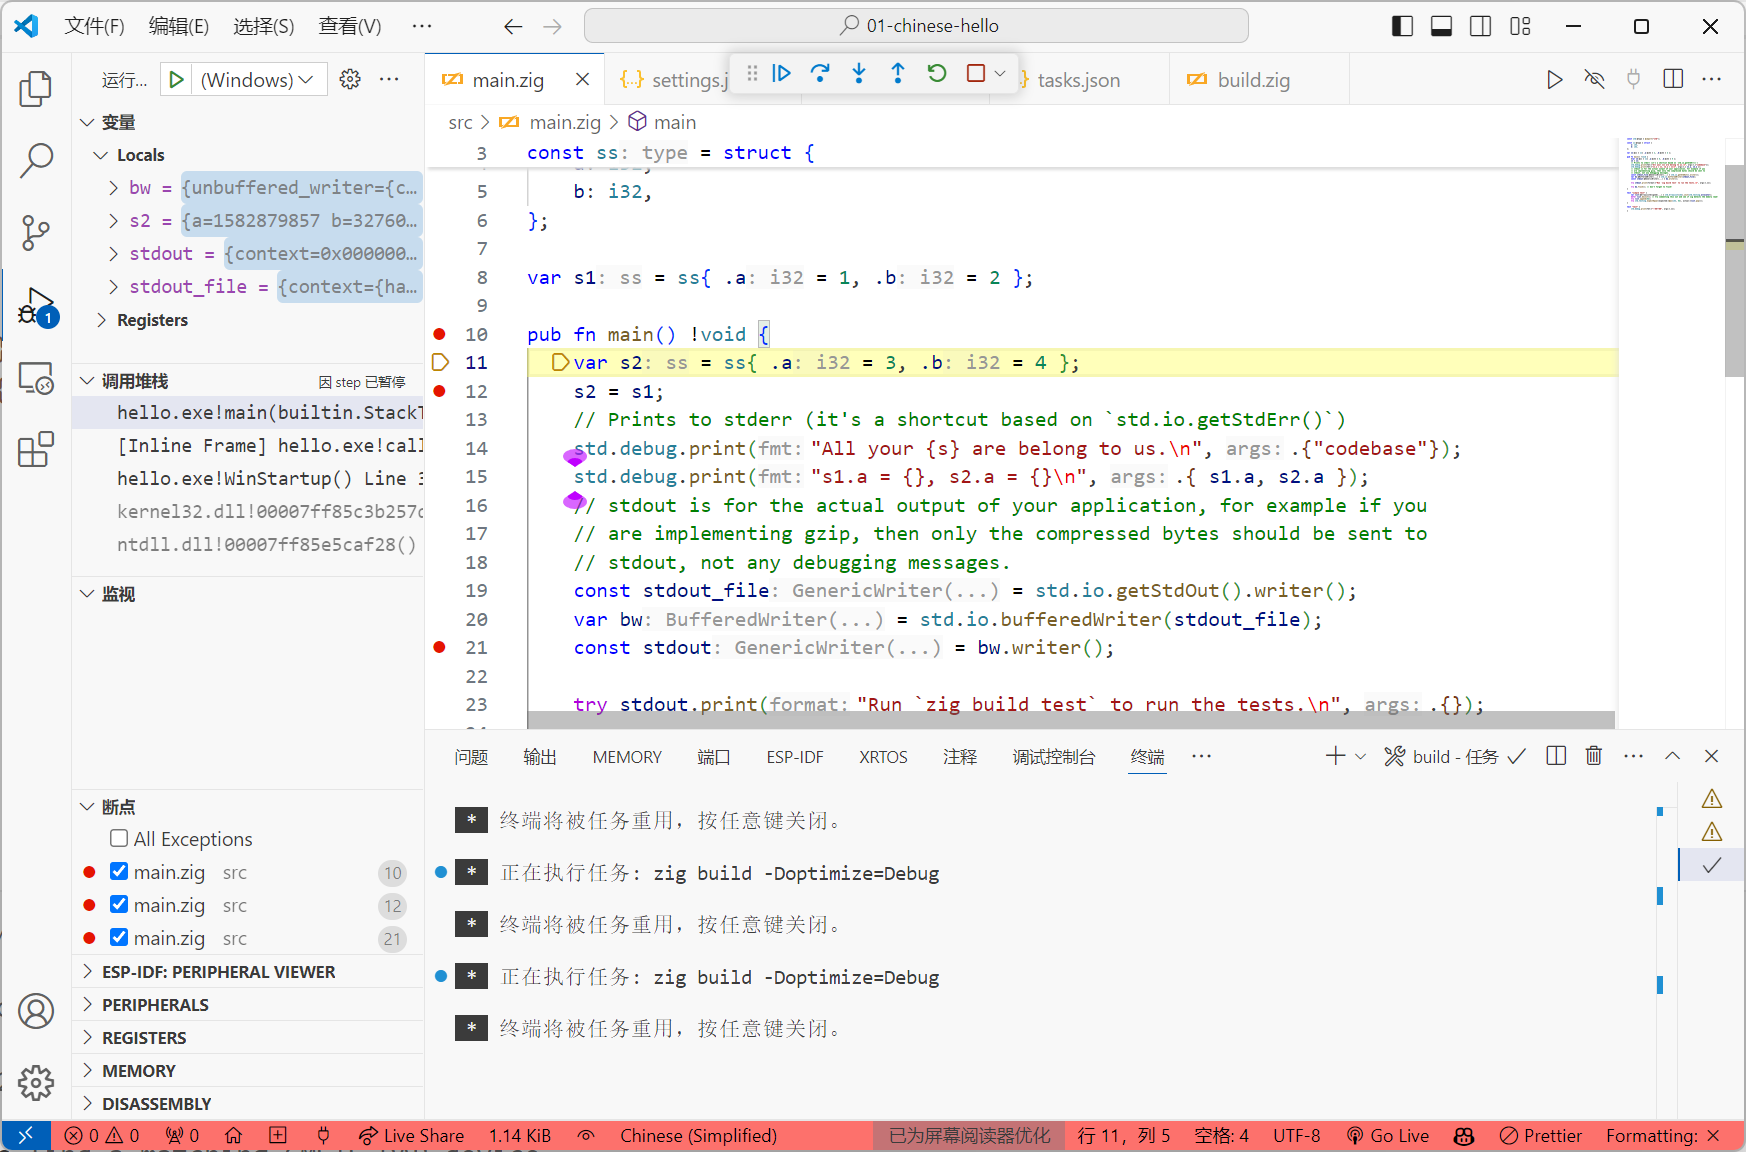
Task: Toggle the All Exceptions checkbox
Action: tap(119, 838)
